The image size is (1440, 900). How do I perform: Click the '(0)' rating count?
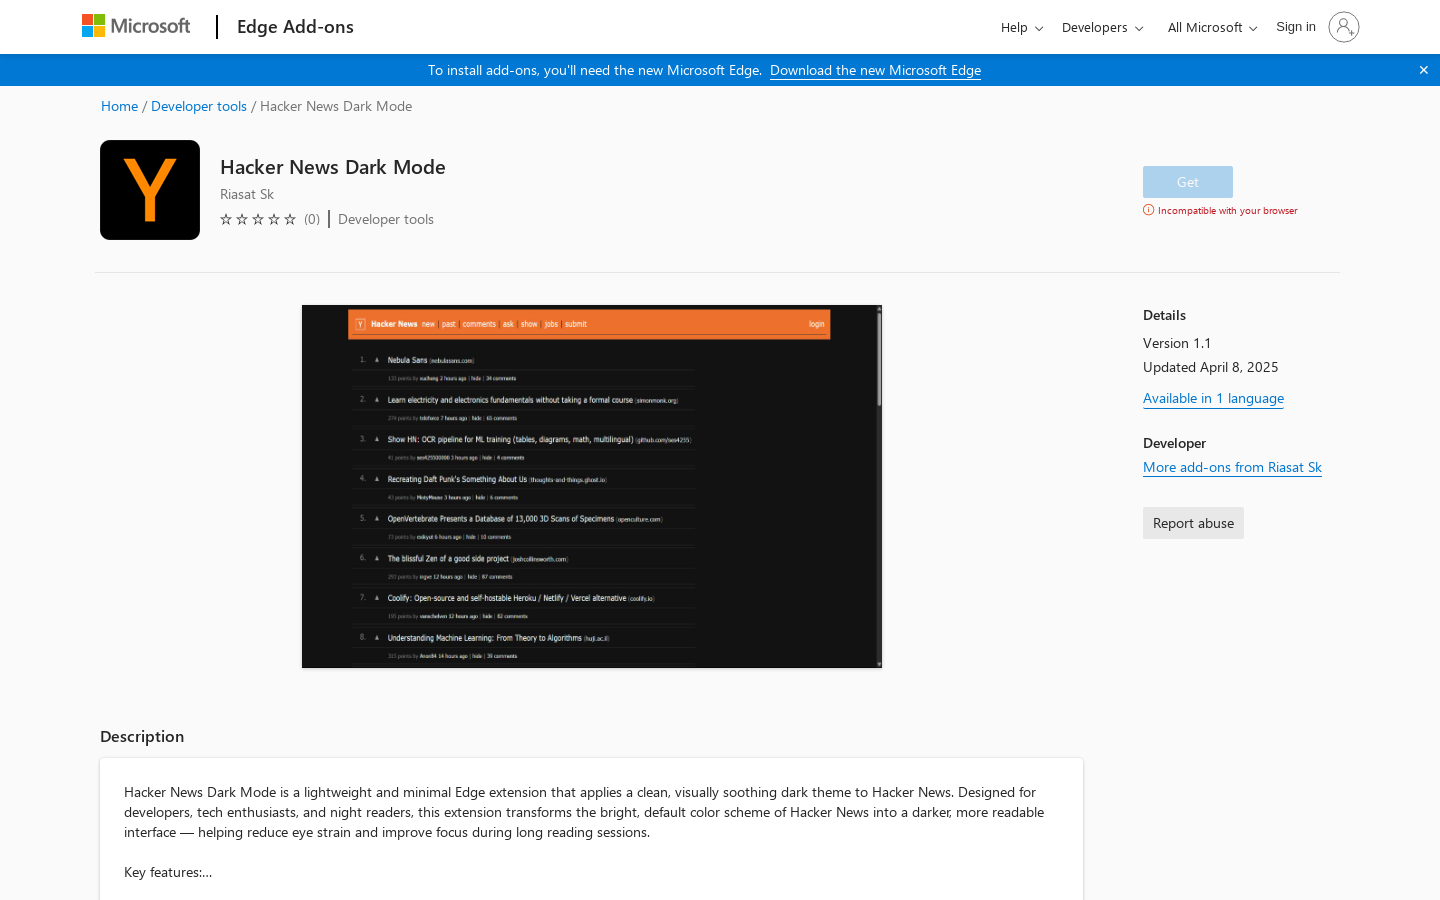[x=312, y=219]
